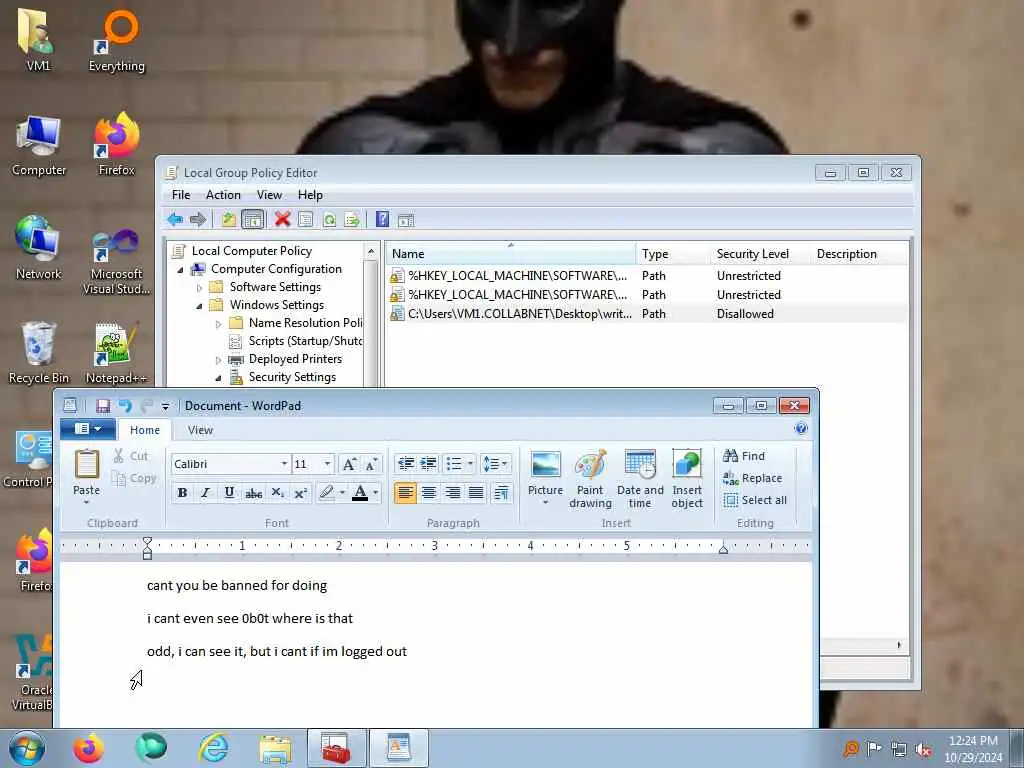The width and height of the screenshot is (1024, 768).
Task: Open the Action menu
Action: click(223, 195)
